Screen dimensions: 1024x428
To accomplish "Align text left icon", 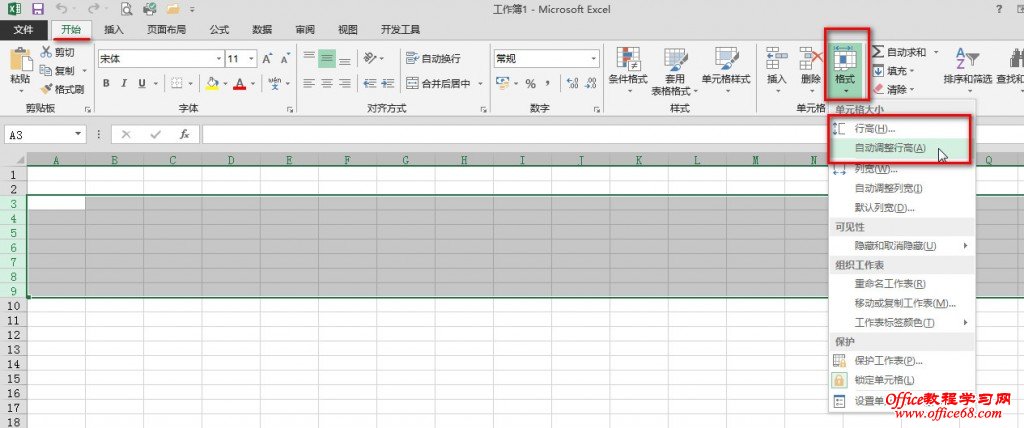I will click(x=310, y=84).
